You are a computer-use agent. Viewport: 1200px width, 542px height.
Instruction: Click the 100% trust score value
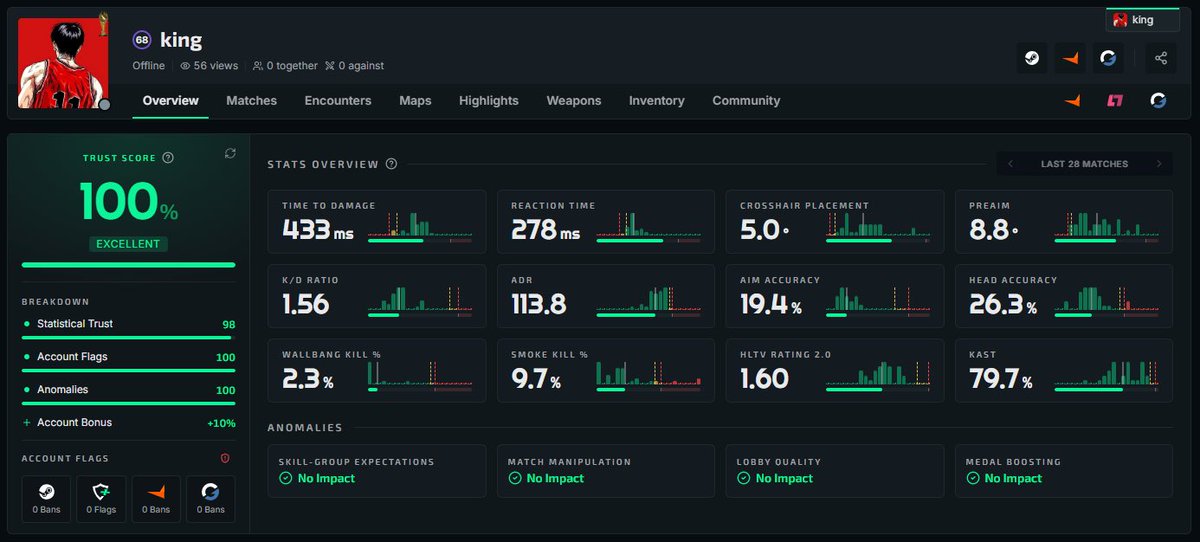[129, 201]
